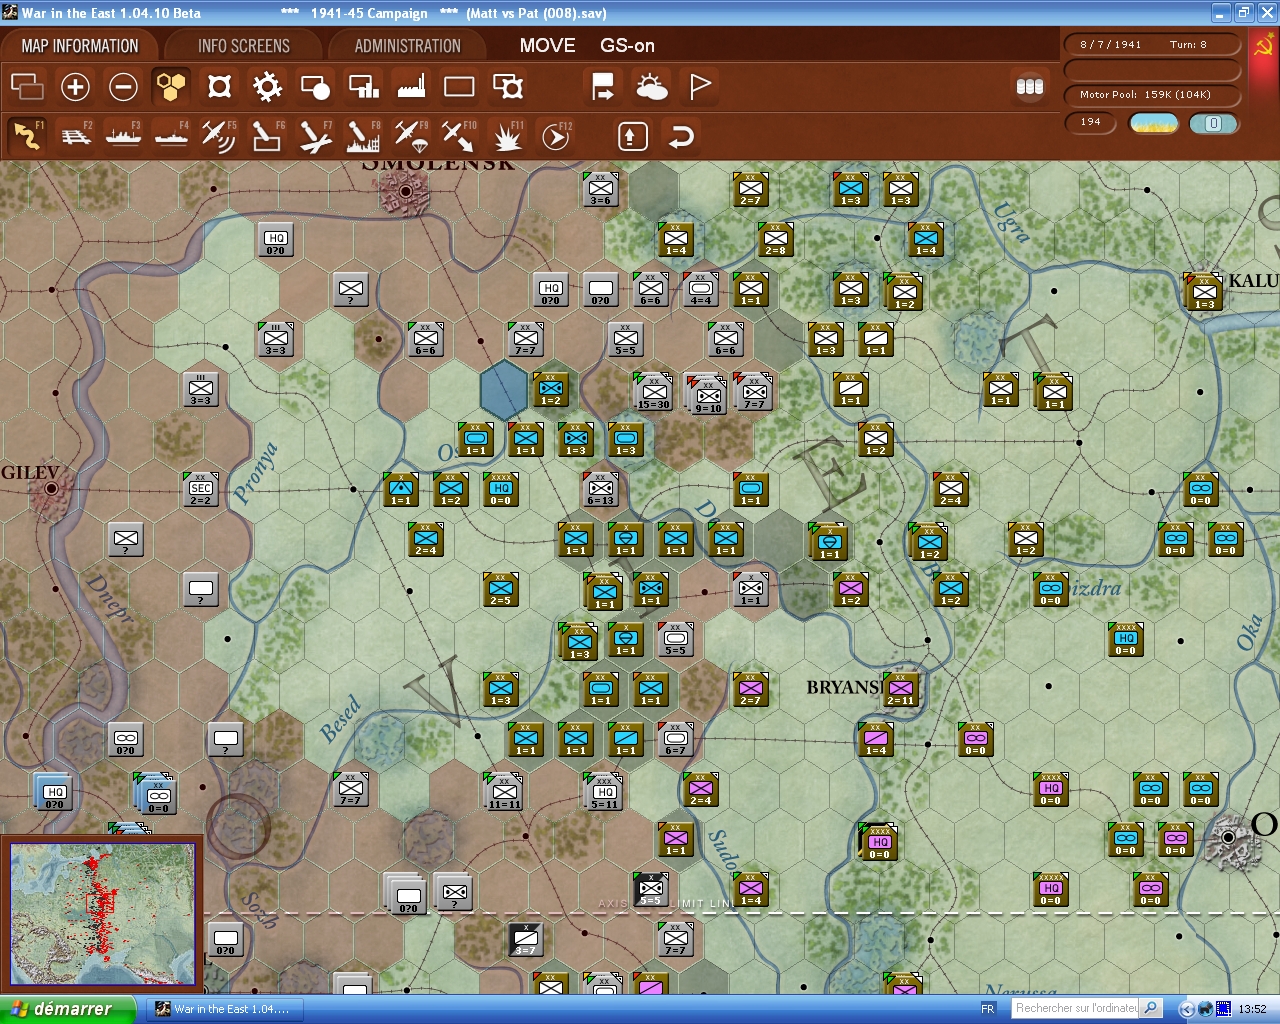Click the flag with arrow icon
Viewport: 1280px width, 1024px height.
(603, 87)
